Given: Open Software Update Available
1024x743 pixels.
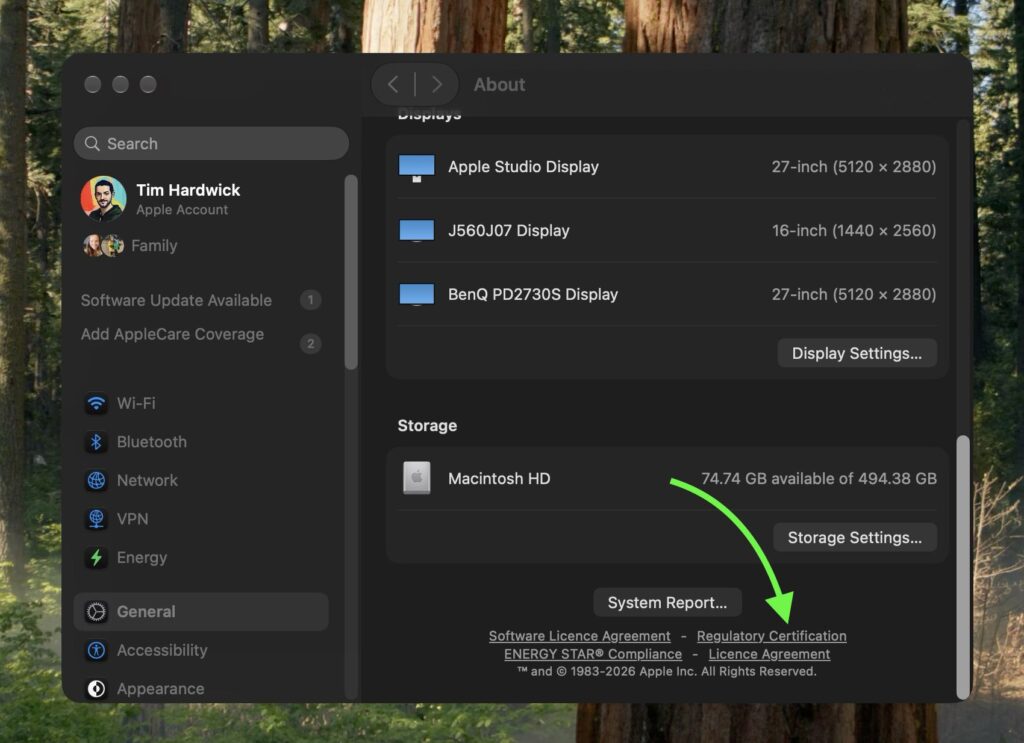Looking at the screenshot, I should point(176,300).
